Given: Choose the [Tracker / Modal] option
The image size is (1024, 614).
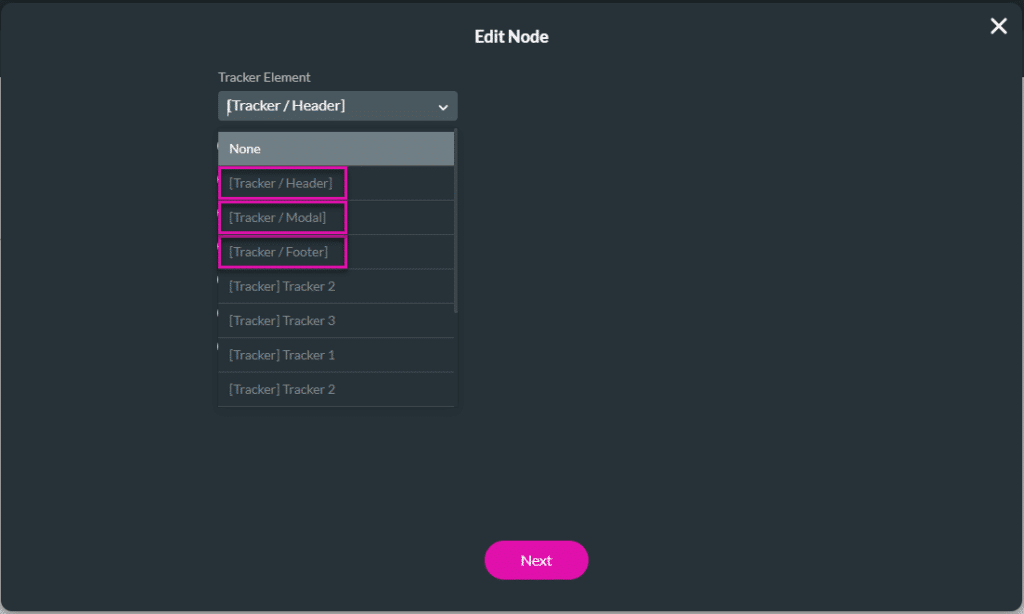Looking at the screenshot, I should tap(278, 217).
